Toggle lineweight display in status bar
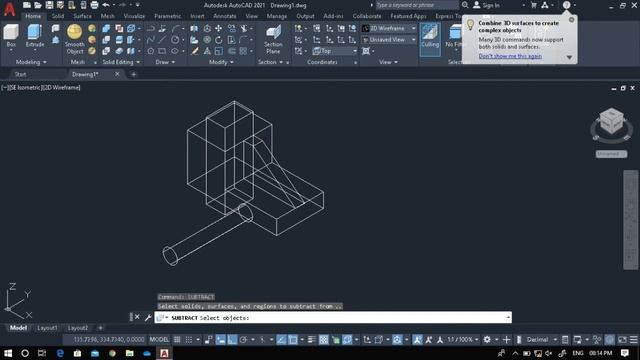640x360 pixels. click(x=312, y=340)
